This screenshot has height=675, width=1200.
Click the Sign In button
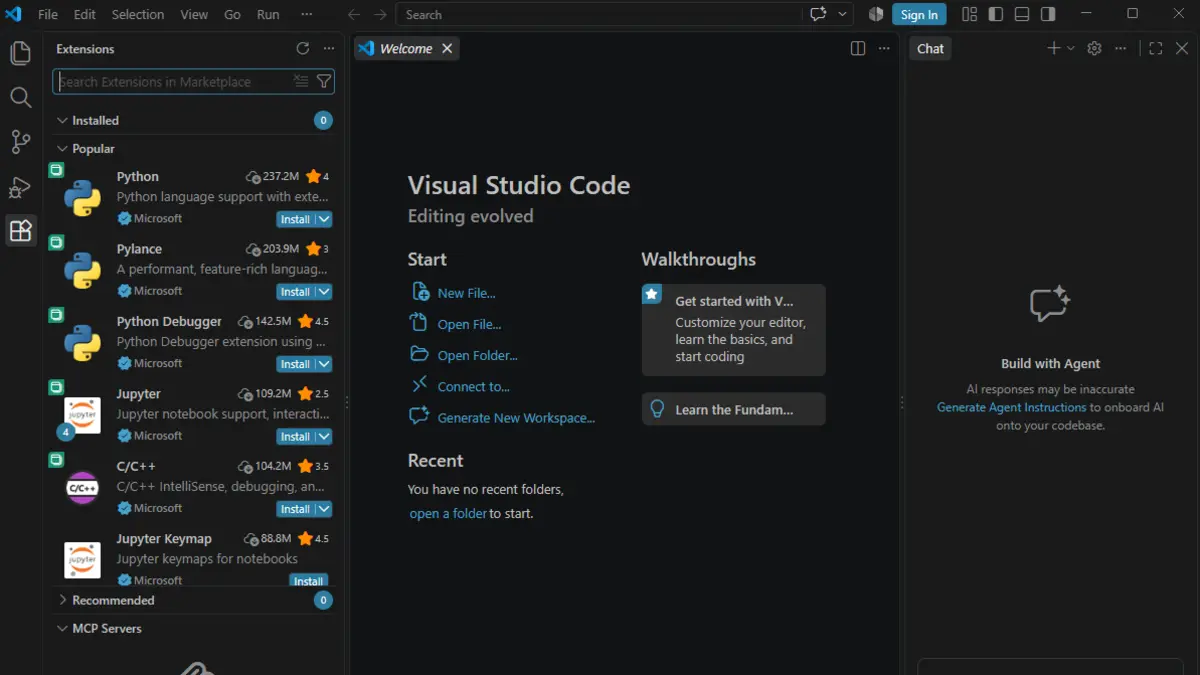tap(919, 14)
